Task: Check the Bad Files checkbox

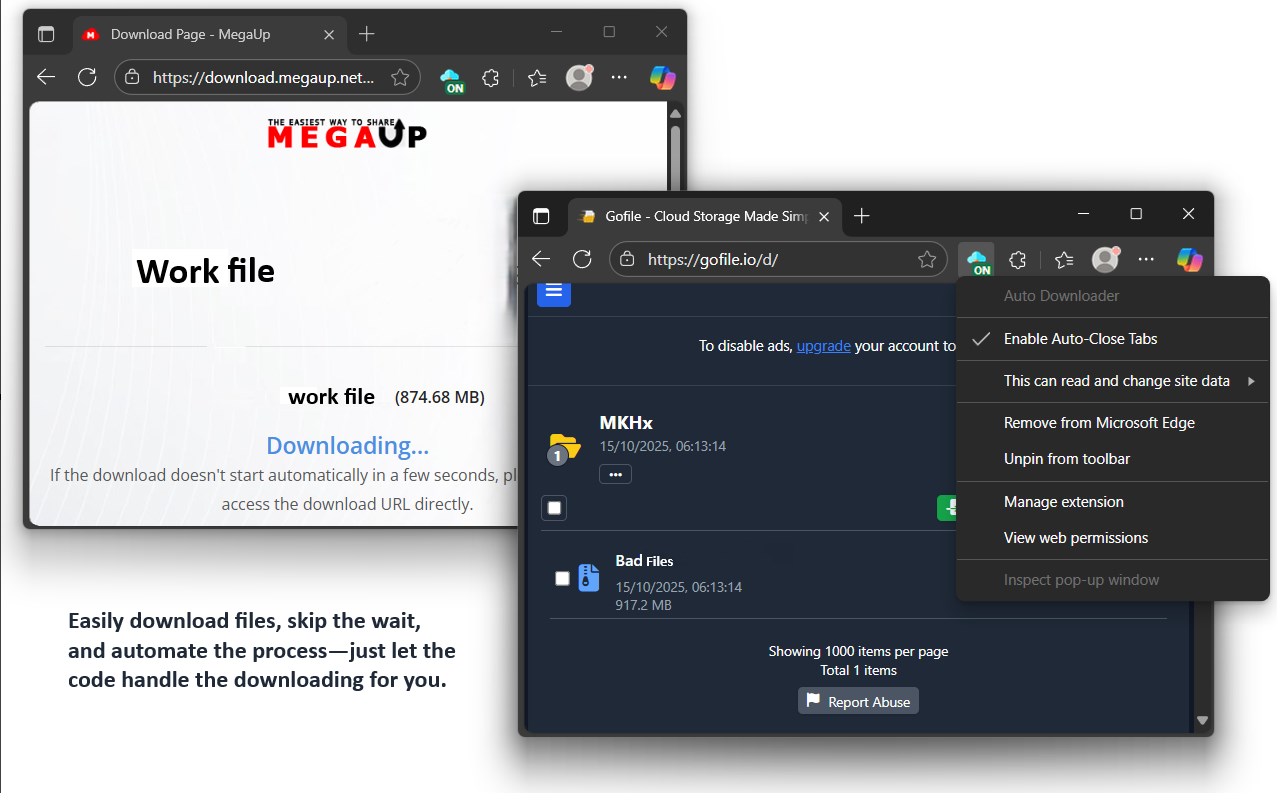Action: 562,578
